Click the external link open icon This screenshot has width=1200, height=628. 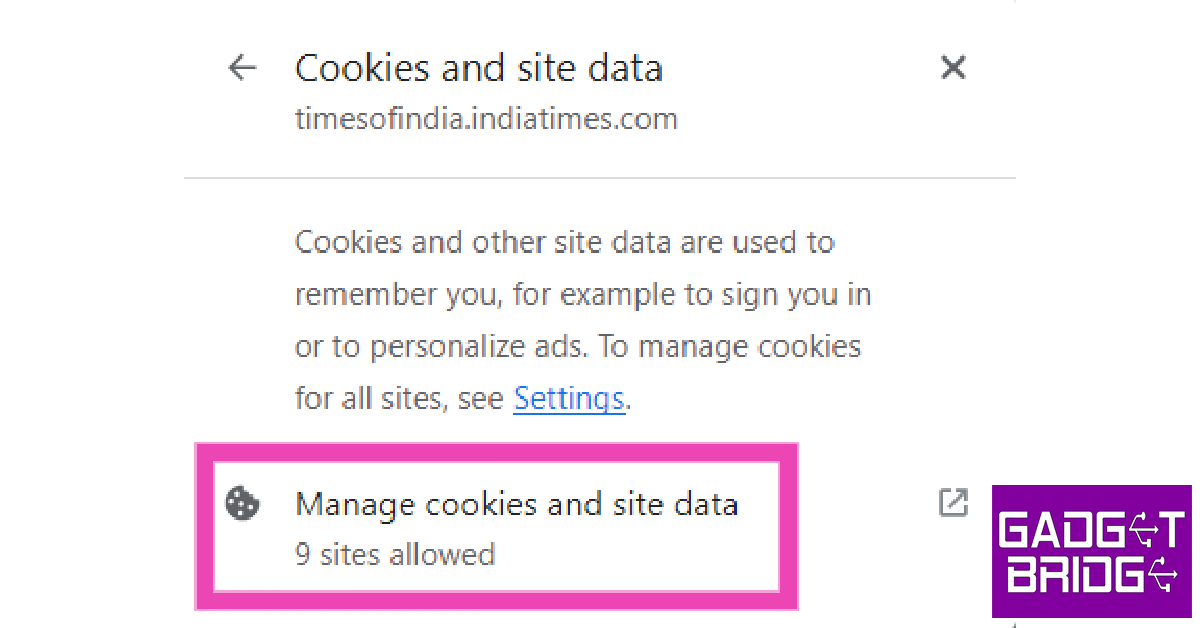pyautogui.click(x=953, y=503)
